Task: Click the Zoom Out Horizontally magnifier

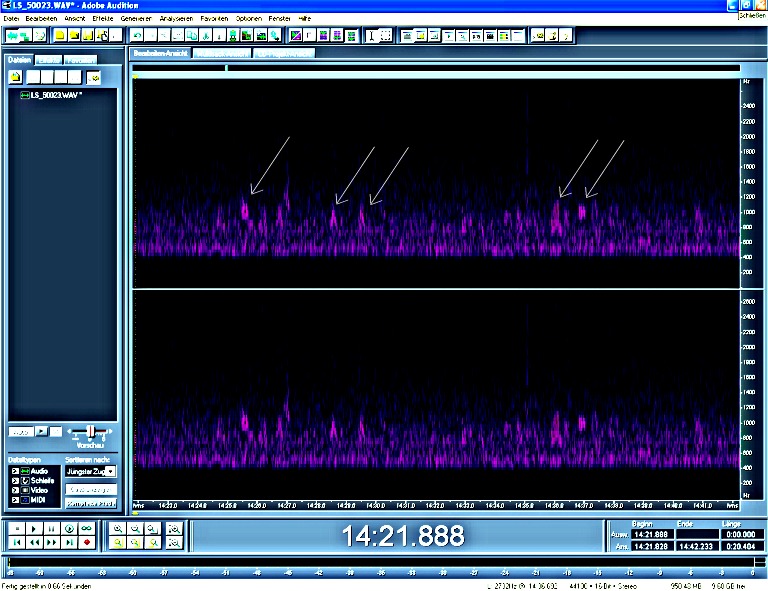Action: [136, 529]
